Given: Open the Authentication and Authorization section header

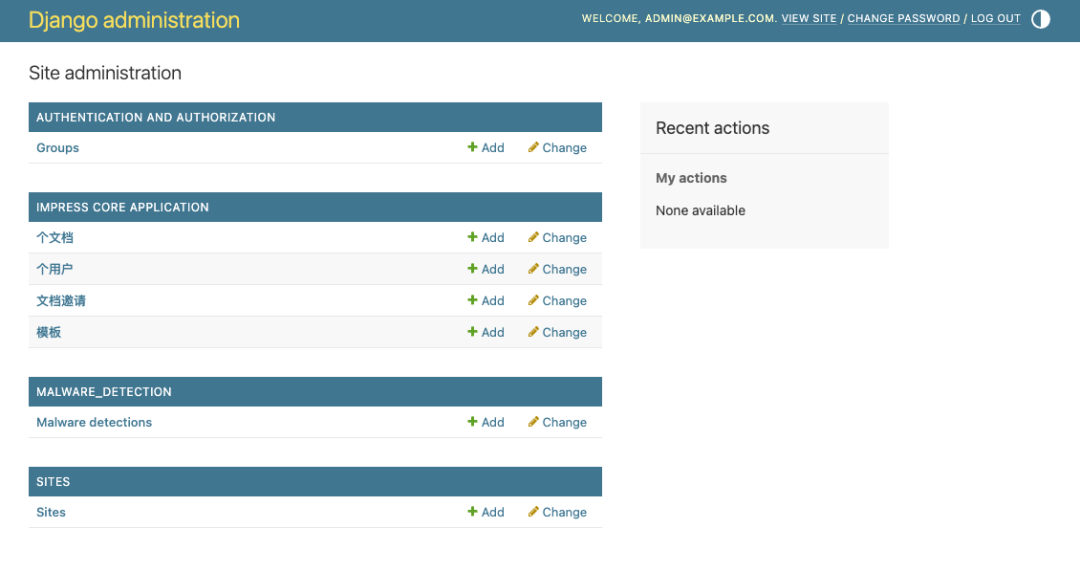Looking at the screenshot, I should (x=156, y=117).
